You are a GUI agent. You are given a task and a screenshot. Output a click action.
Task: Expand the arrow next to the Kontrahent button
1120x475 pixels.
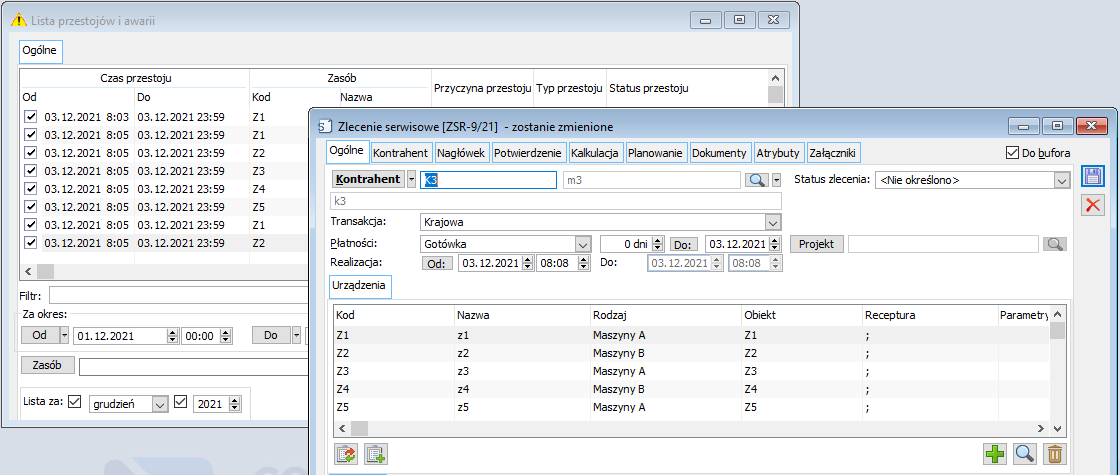tap(411, 179)
